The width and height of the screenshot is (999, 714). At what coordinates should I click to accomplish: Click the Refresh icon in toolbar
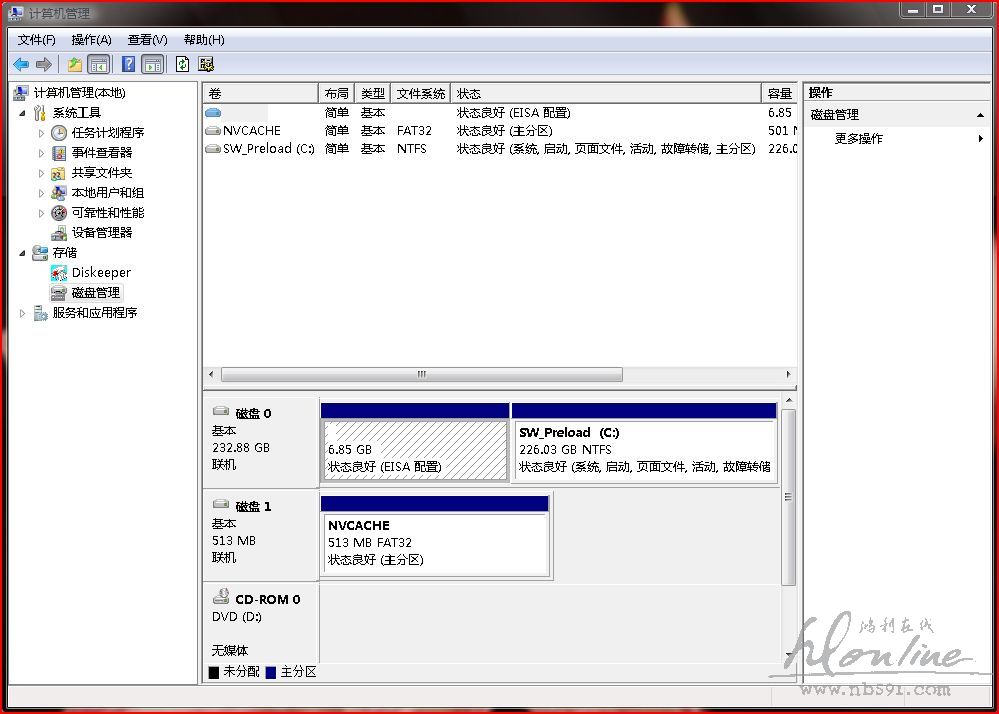(182, 64)
